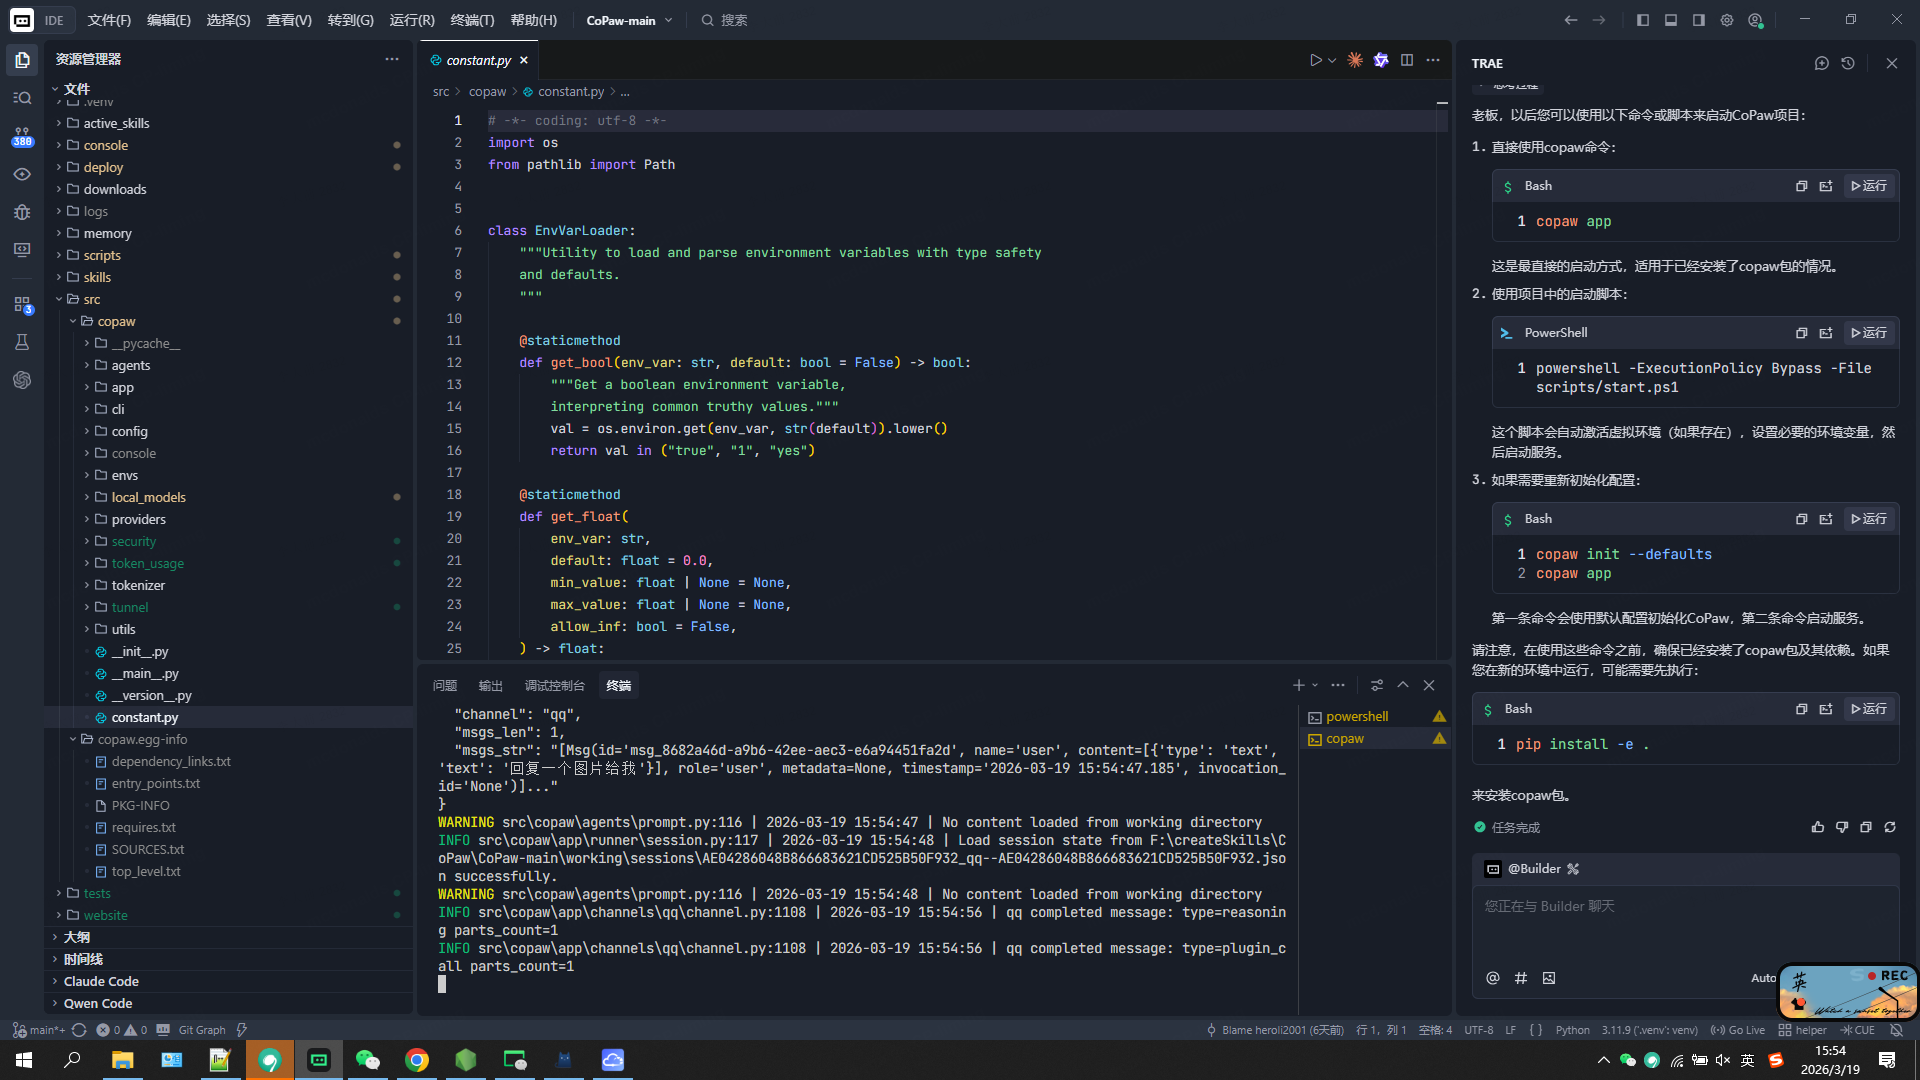Open Source Control with 380 badge
This screenshot has height=1080, width=1920.
pyautogui.click(x=22, y=135)
